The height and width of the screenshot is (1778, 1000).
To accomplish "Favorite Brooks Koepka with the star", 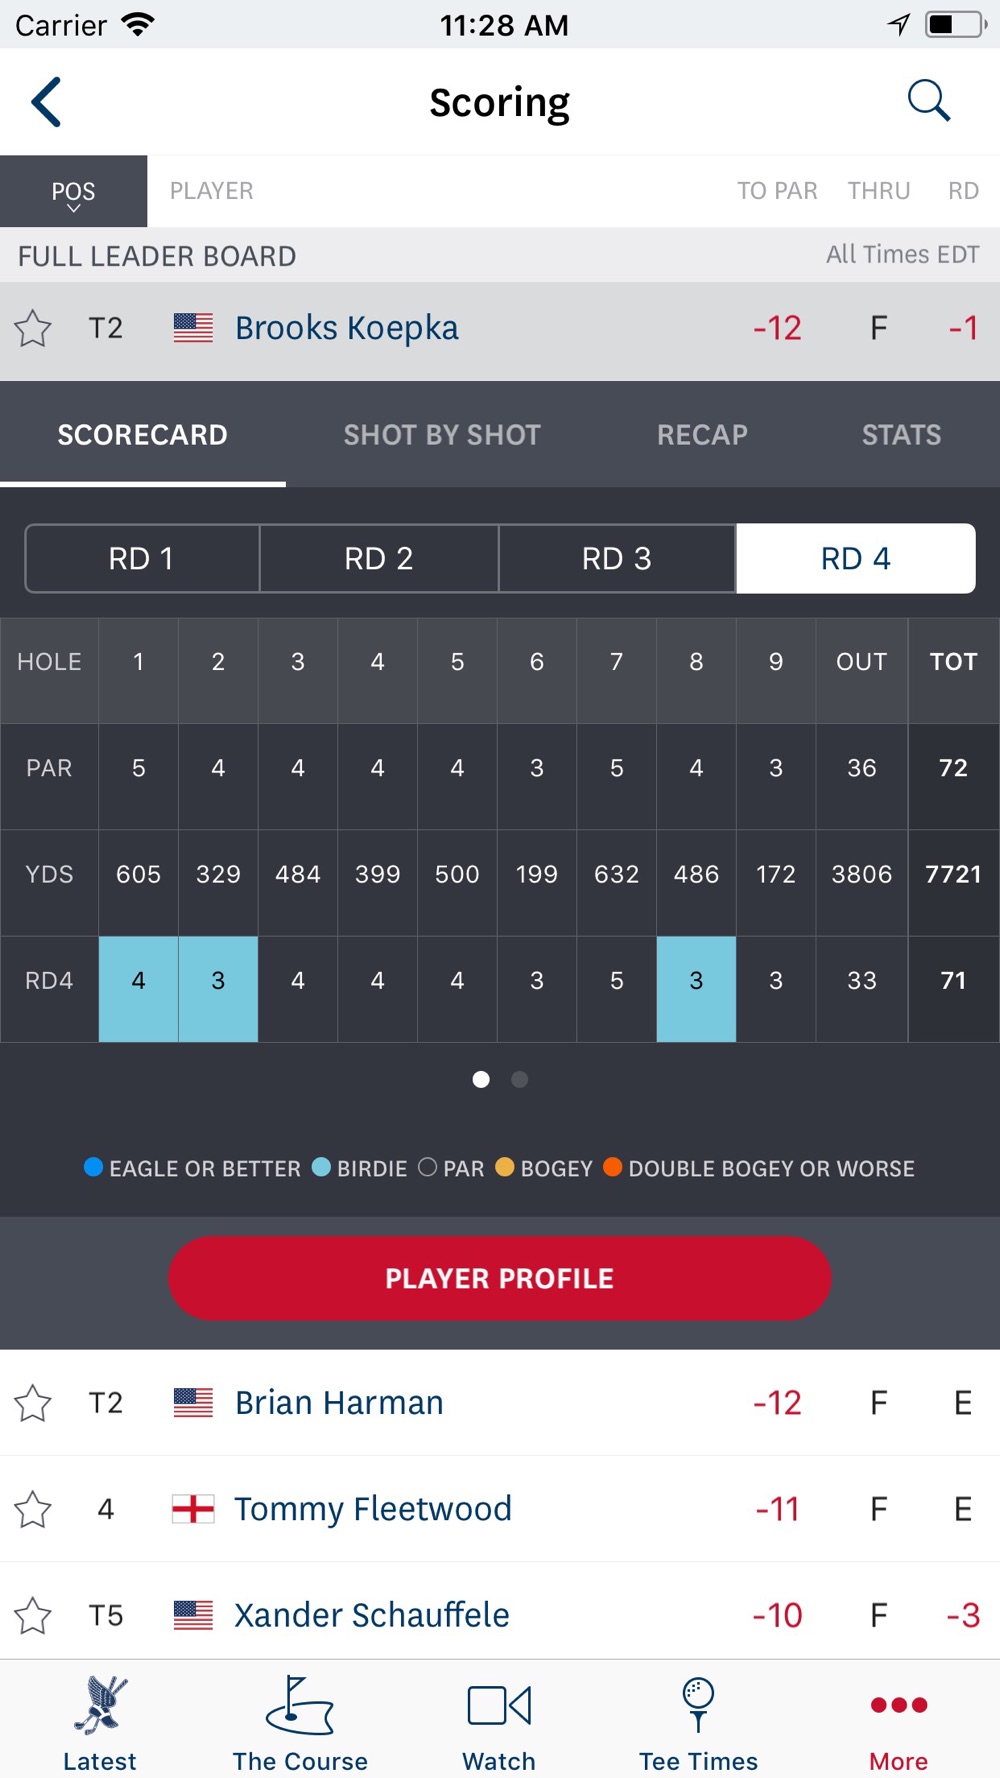I will [33, 328].
